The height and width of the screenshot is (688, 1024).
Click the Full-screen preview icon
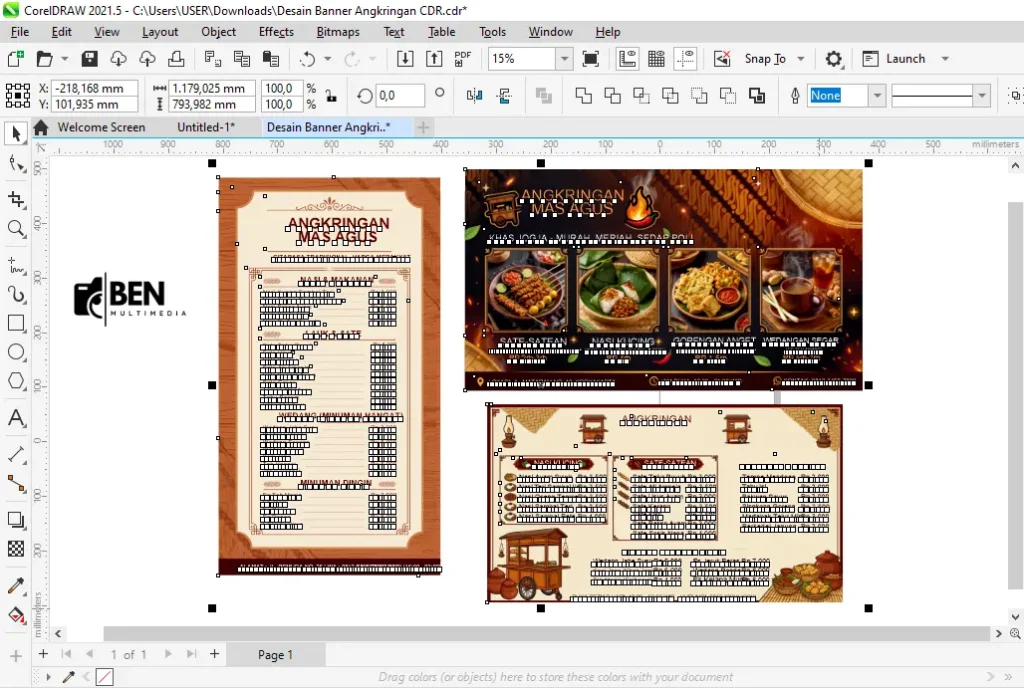(x=590, y=59)
